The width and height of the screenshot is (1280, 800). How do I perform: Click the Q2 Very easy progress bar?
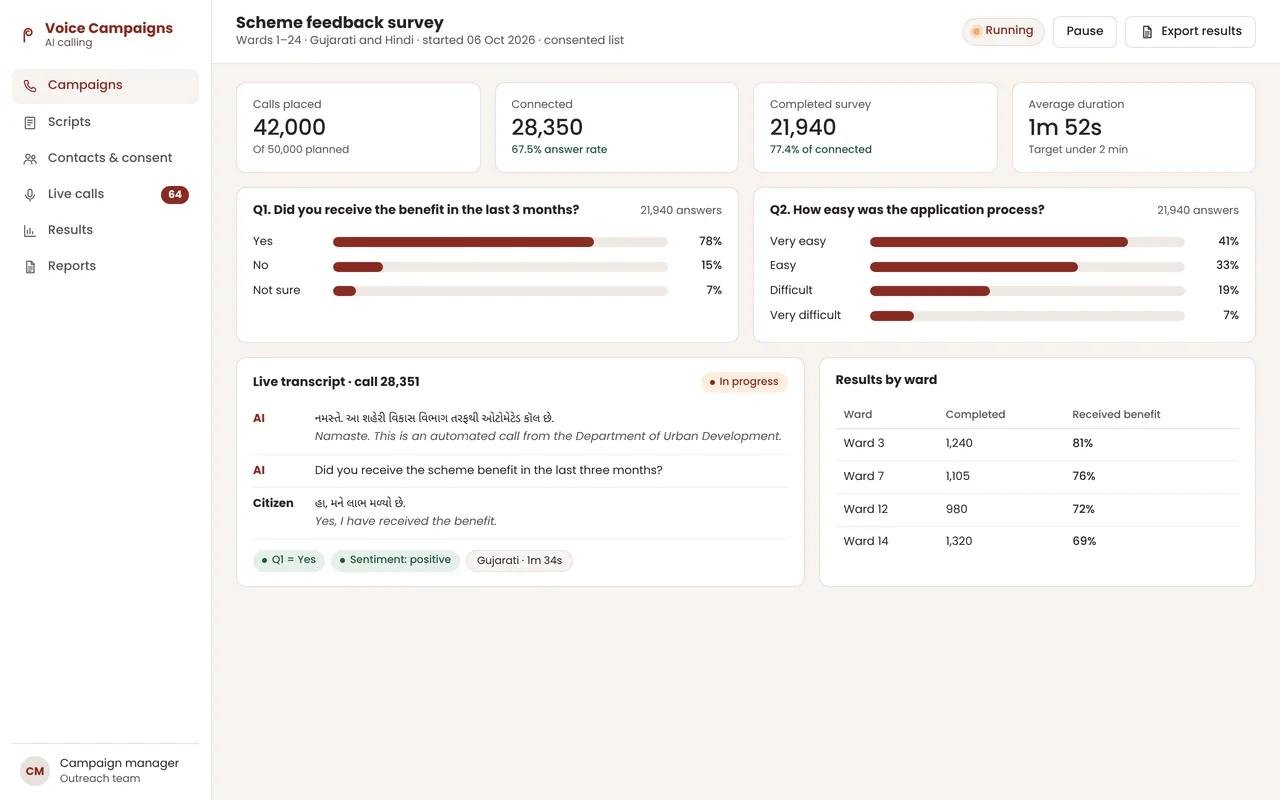click(1027, 242)
